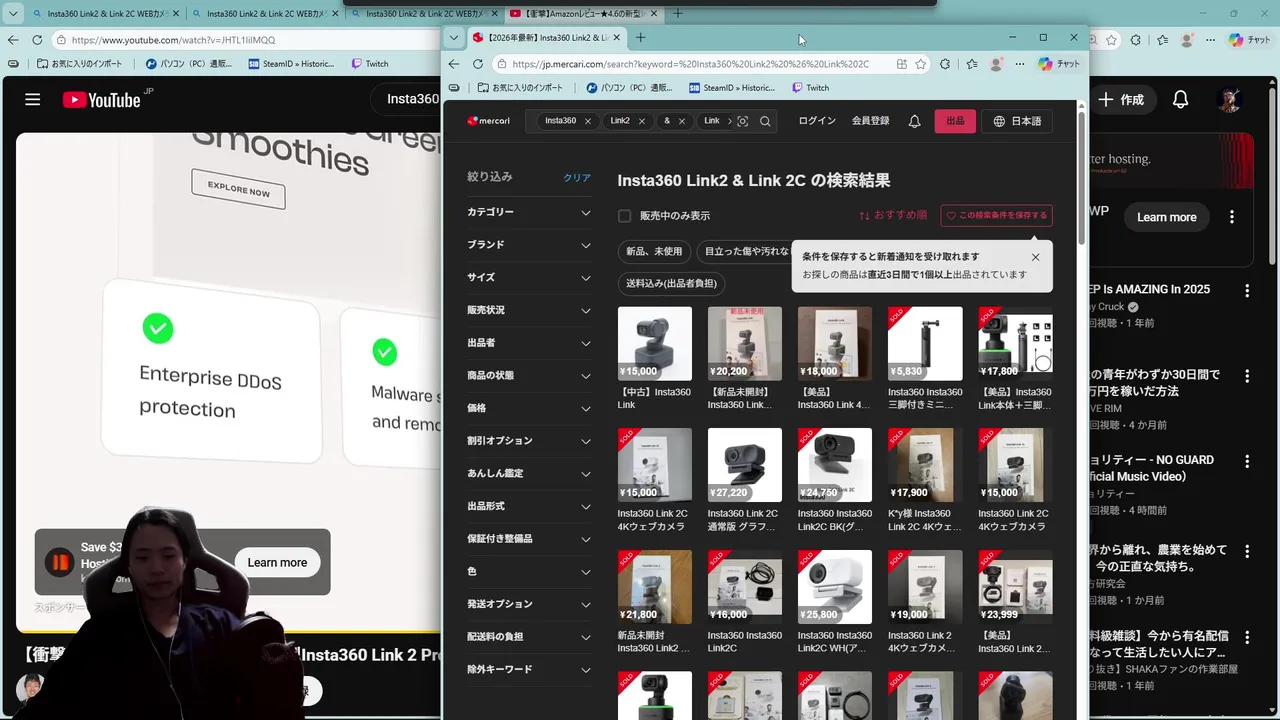Open YouTube hamburger guide menu
This screenshot has width=1280, height=720.
(x=33, y=100)
